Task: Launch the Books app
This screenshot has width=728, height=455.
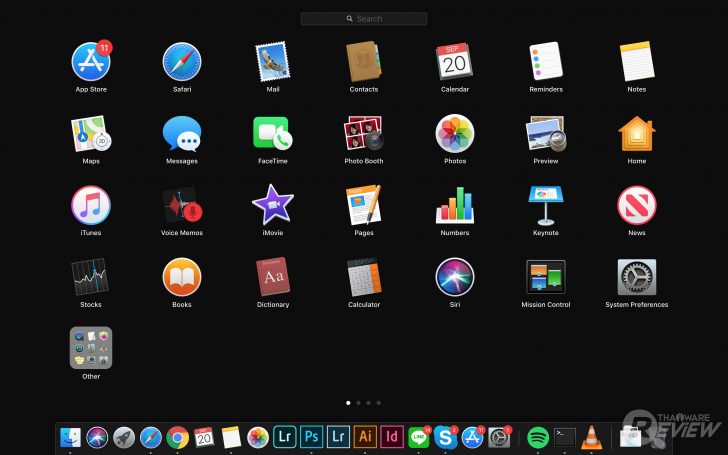Action: (x=182, y=277)
